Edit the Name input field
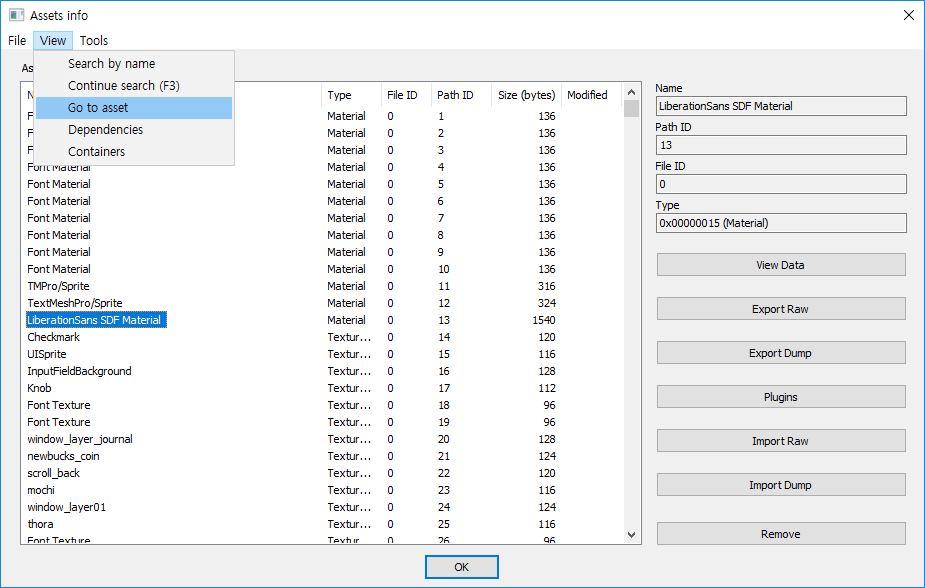Screen dimensions: 925x588 780,105
